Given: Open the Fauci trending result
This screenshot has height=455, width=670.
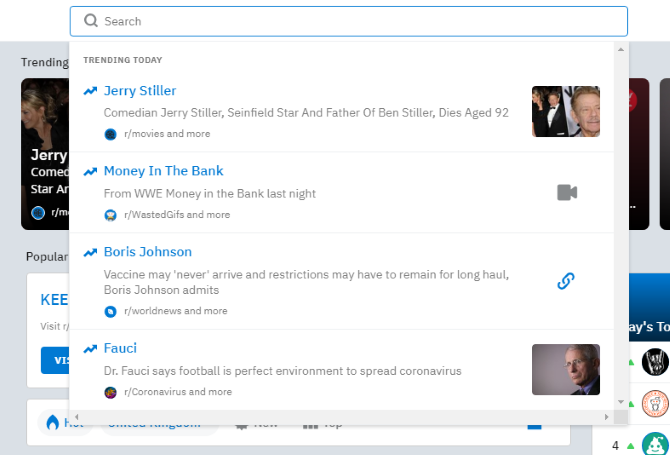Looking at the screenshot, I should [120, 348].
